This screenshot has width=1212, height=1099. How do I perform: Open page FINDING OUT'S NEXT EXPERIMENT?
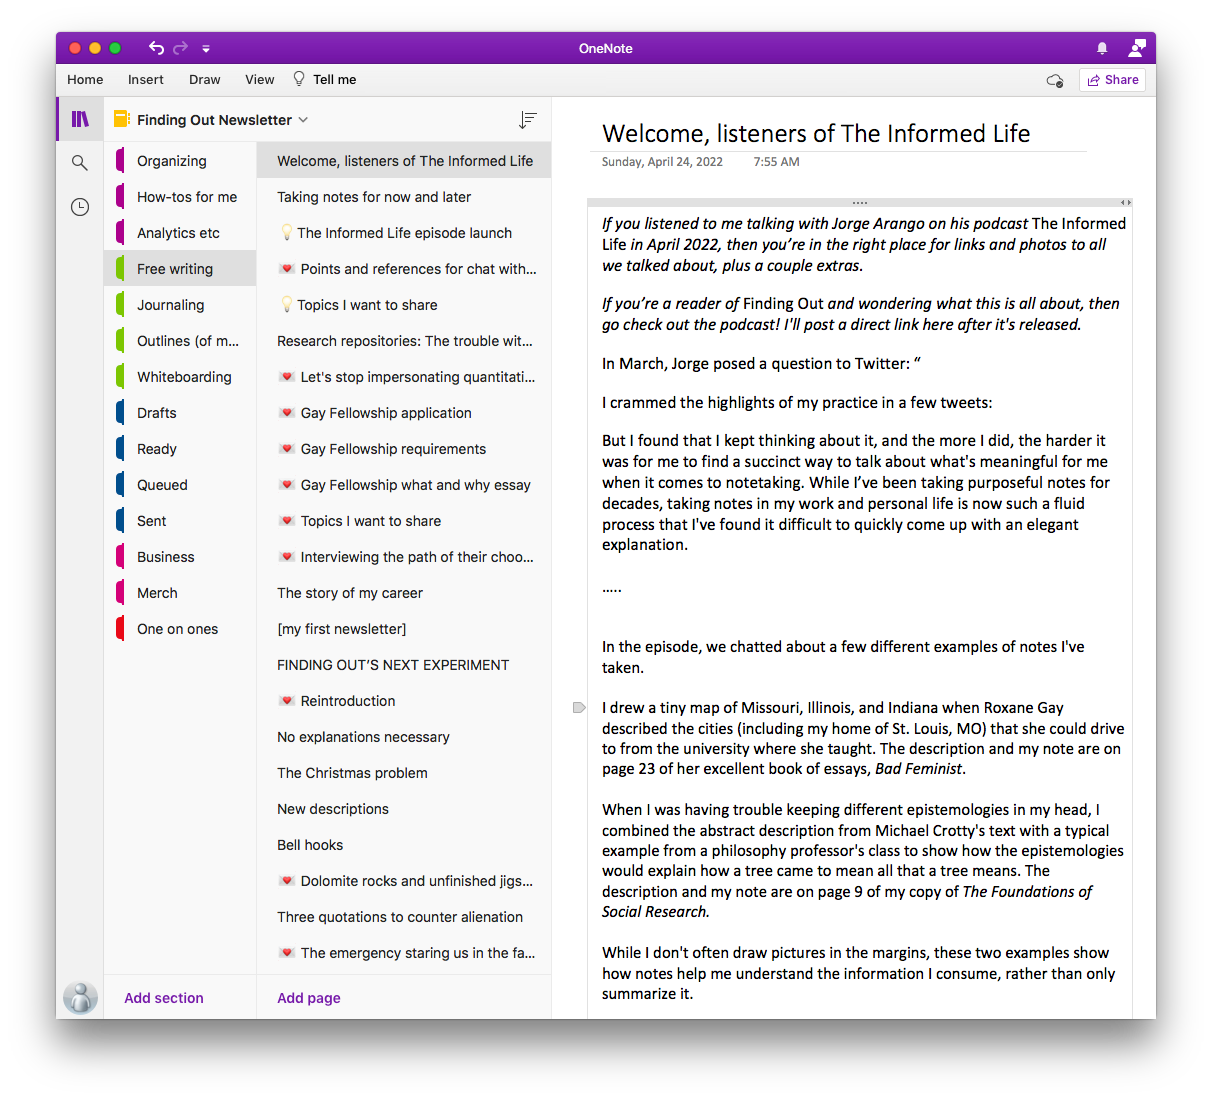(404, 665)
